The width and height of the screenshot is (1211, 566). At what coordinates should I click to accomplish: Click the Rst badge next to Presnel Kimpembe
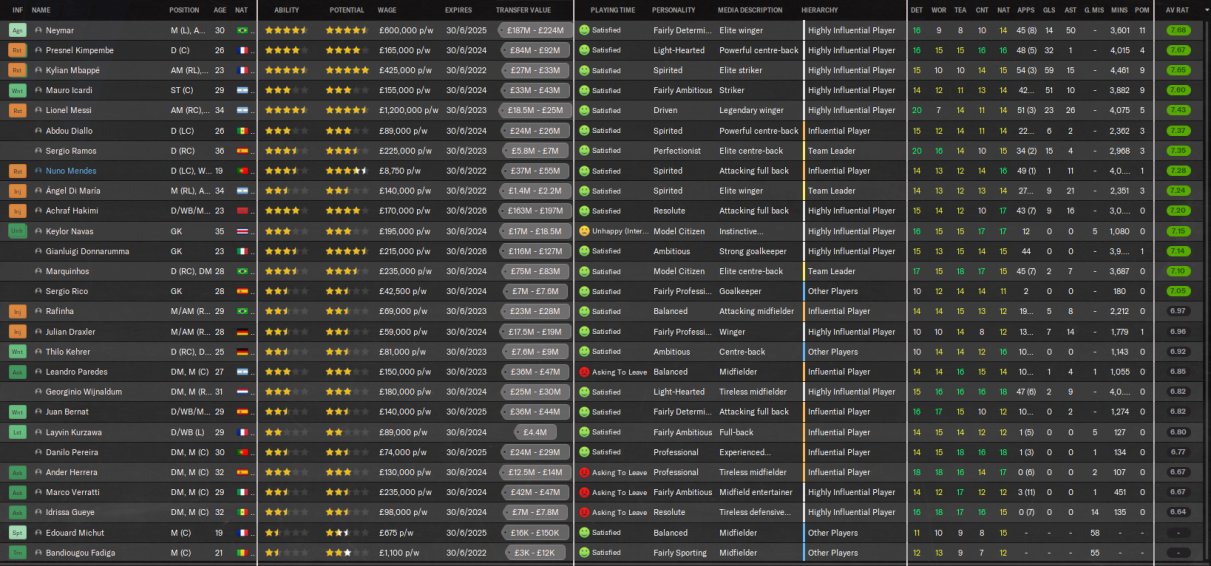click(x=17, y=51)
